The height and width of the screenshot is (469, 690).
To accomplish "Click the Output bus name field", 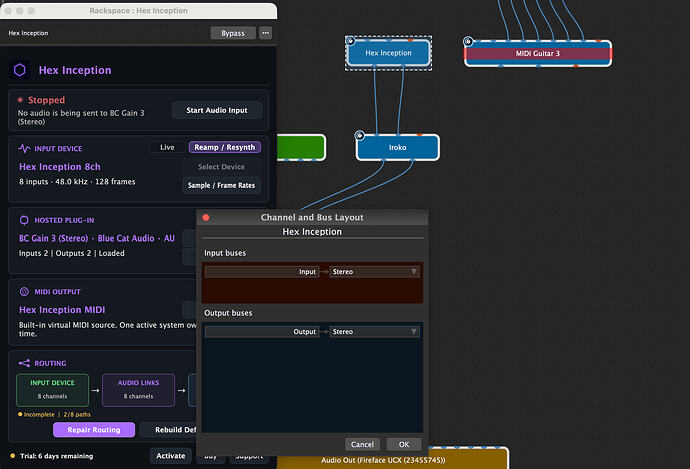I will tap(262, 332).
